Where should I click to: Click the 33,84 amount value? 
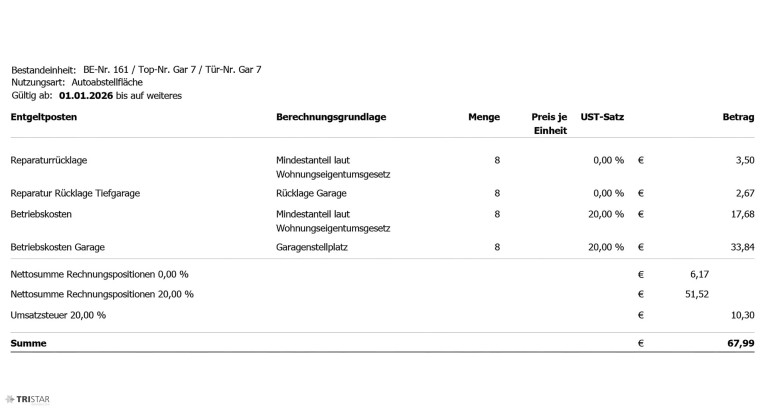point(743,246)
